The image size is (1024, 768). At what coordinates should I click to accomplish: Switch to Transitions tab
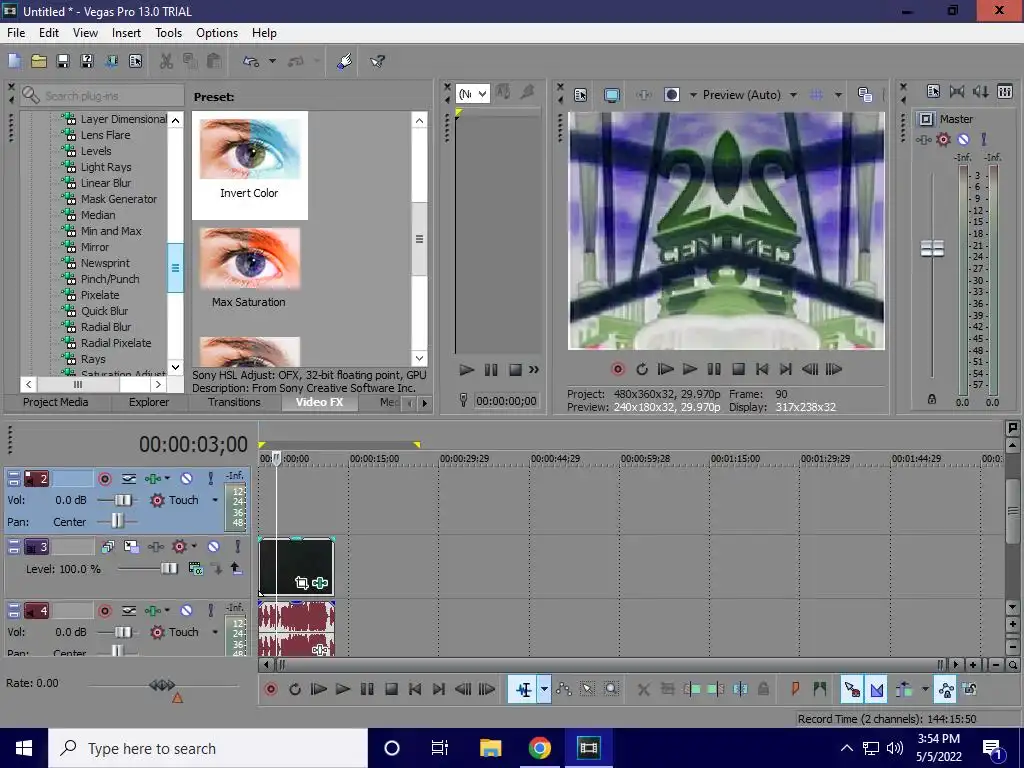click(234, 402)
